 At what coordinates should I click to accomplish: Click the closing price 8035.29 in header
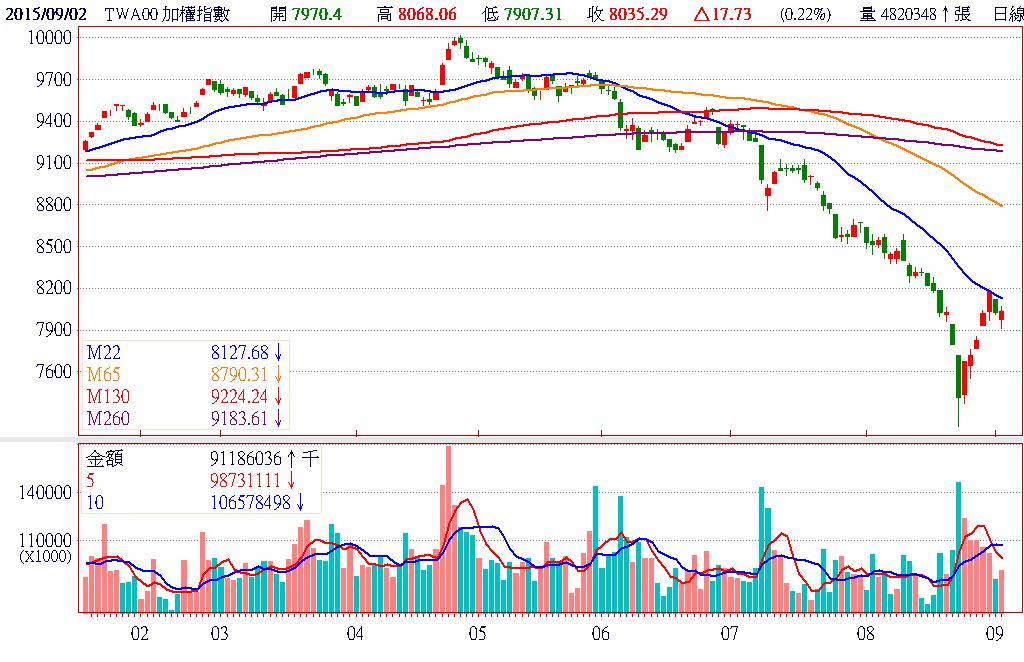click(643, 15)
